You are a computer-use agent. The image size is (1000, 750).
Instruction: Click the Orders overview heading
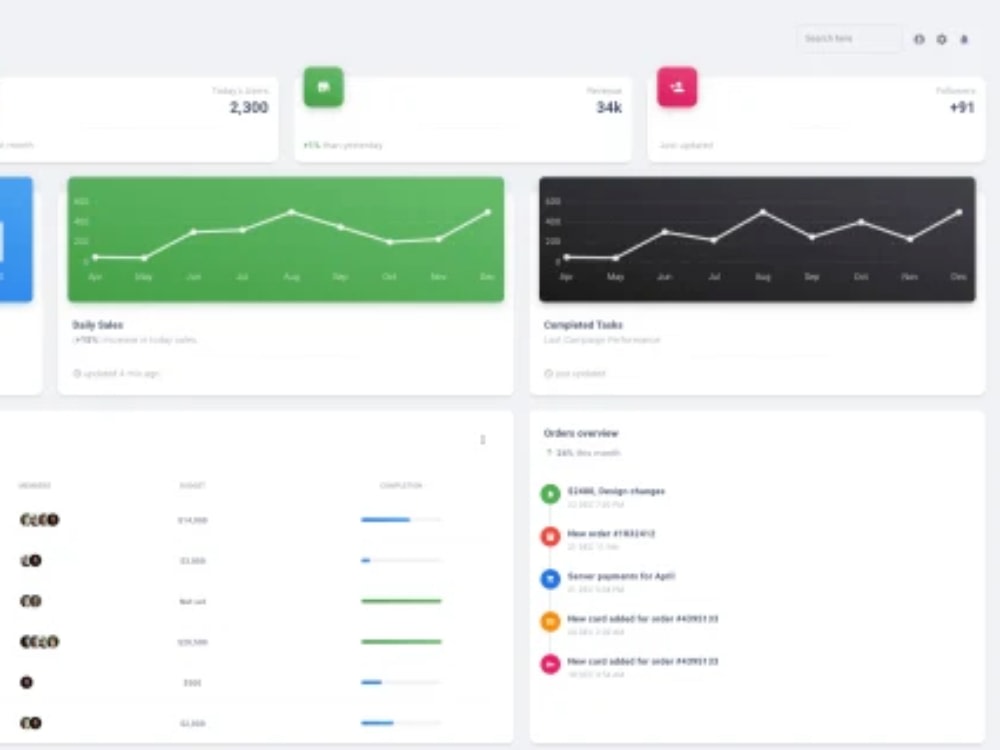coord(581,433)
